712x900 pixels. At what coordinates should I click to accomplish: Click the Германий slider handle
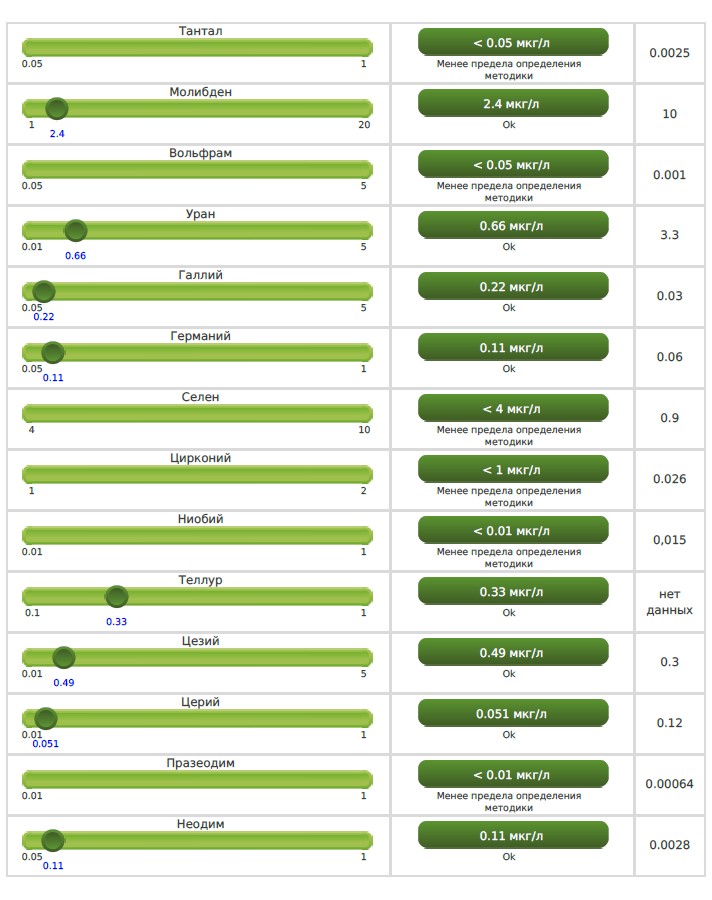coord(53,353)
